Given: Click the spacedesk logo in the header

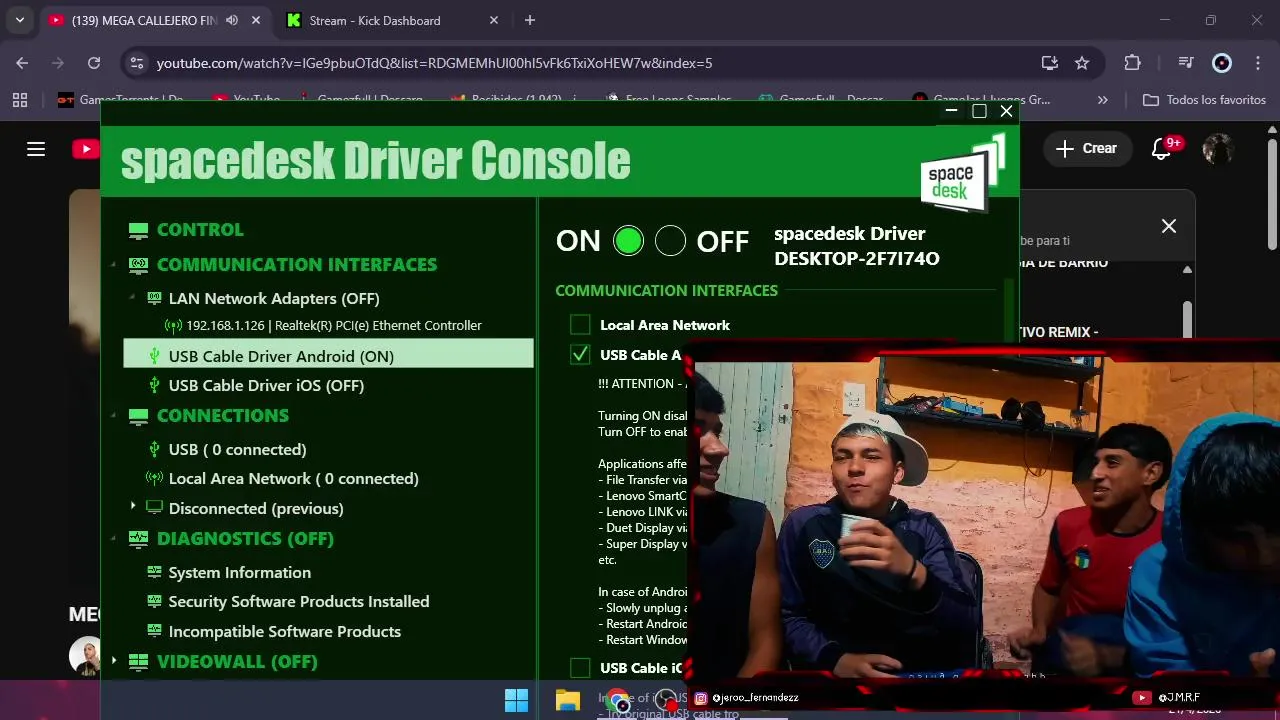Looking at the screenshot, I should click(x=961, y=174).
